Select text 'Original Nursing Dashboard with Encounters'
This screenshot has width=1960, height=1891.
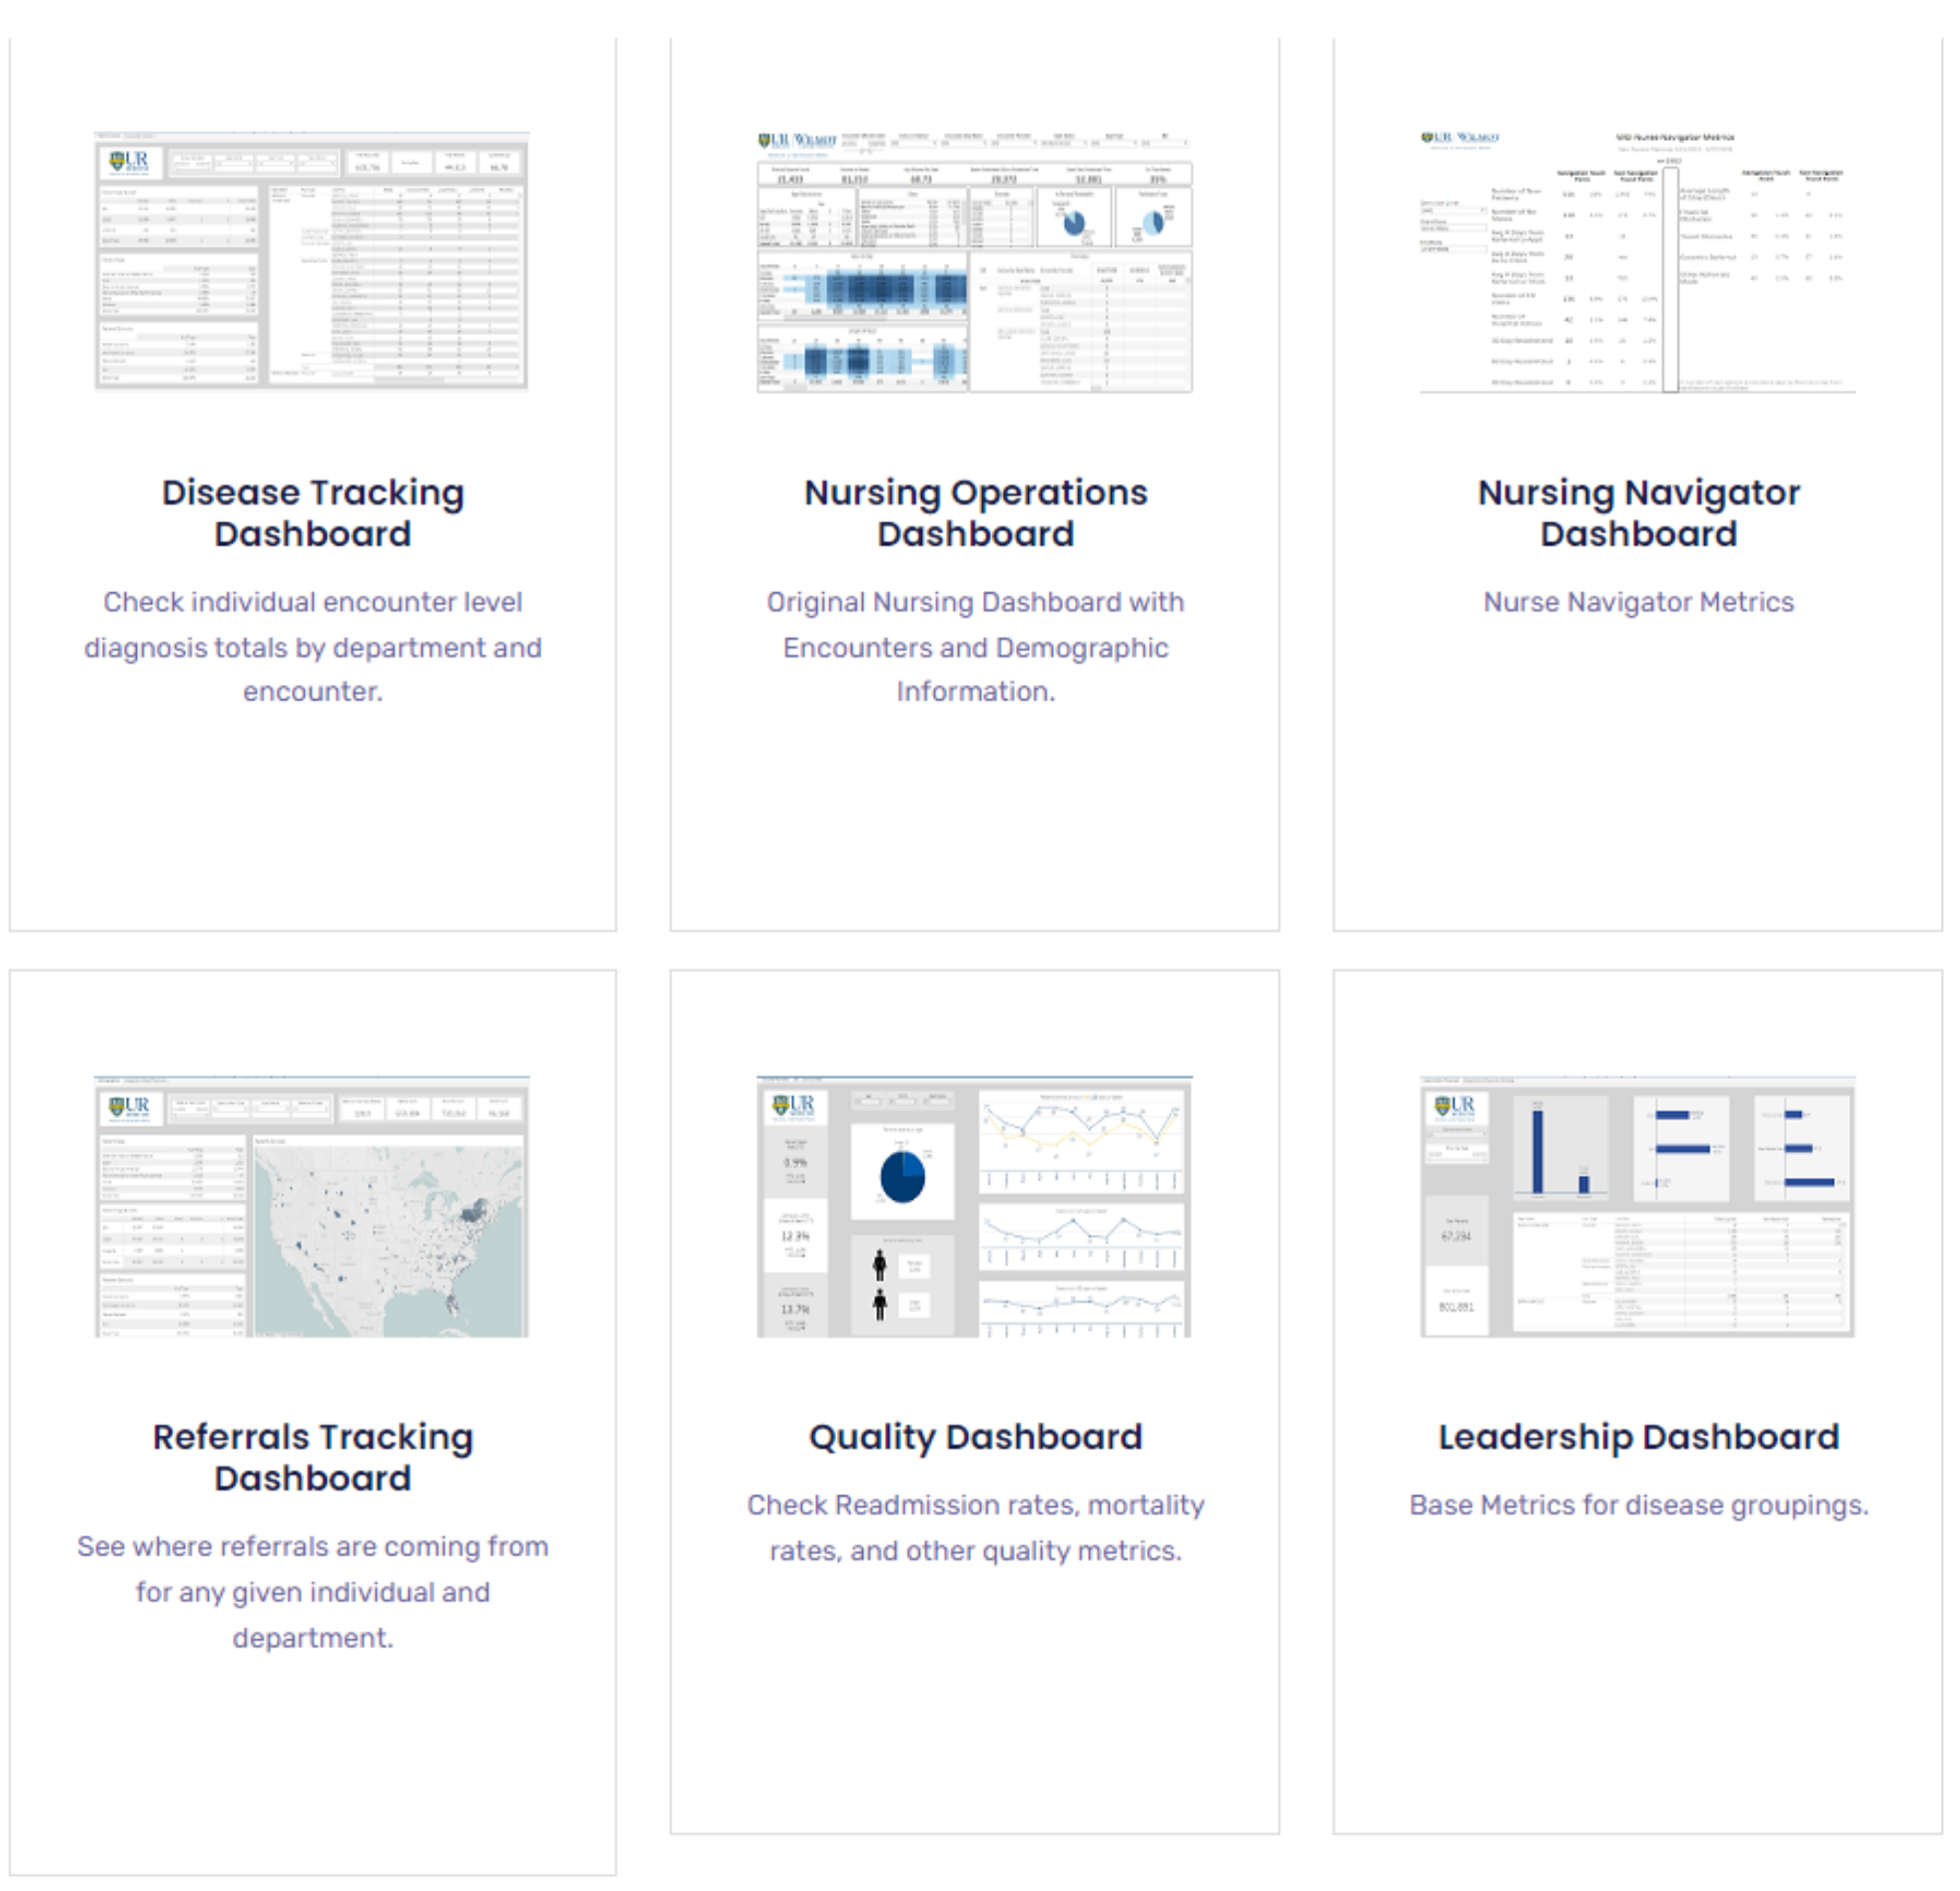[x=976, y=625]
